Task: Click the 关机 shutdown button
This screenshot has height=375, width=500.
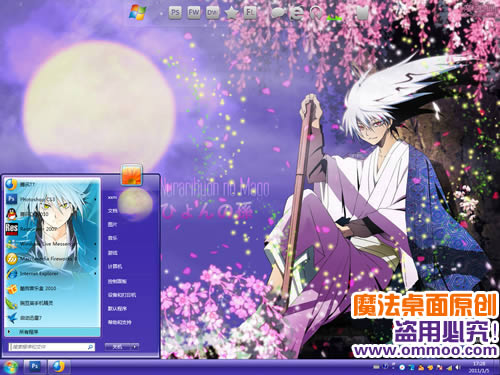Action: click(x=118, y=347)
